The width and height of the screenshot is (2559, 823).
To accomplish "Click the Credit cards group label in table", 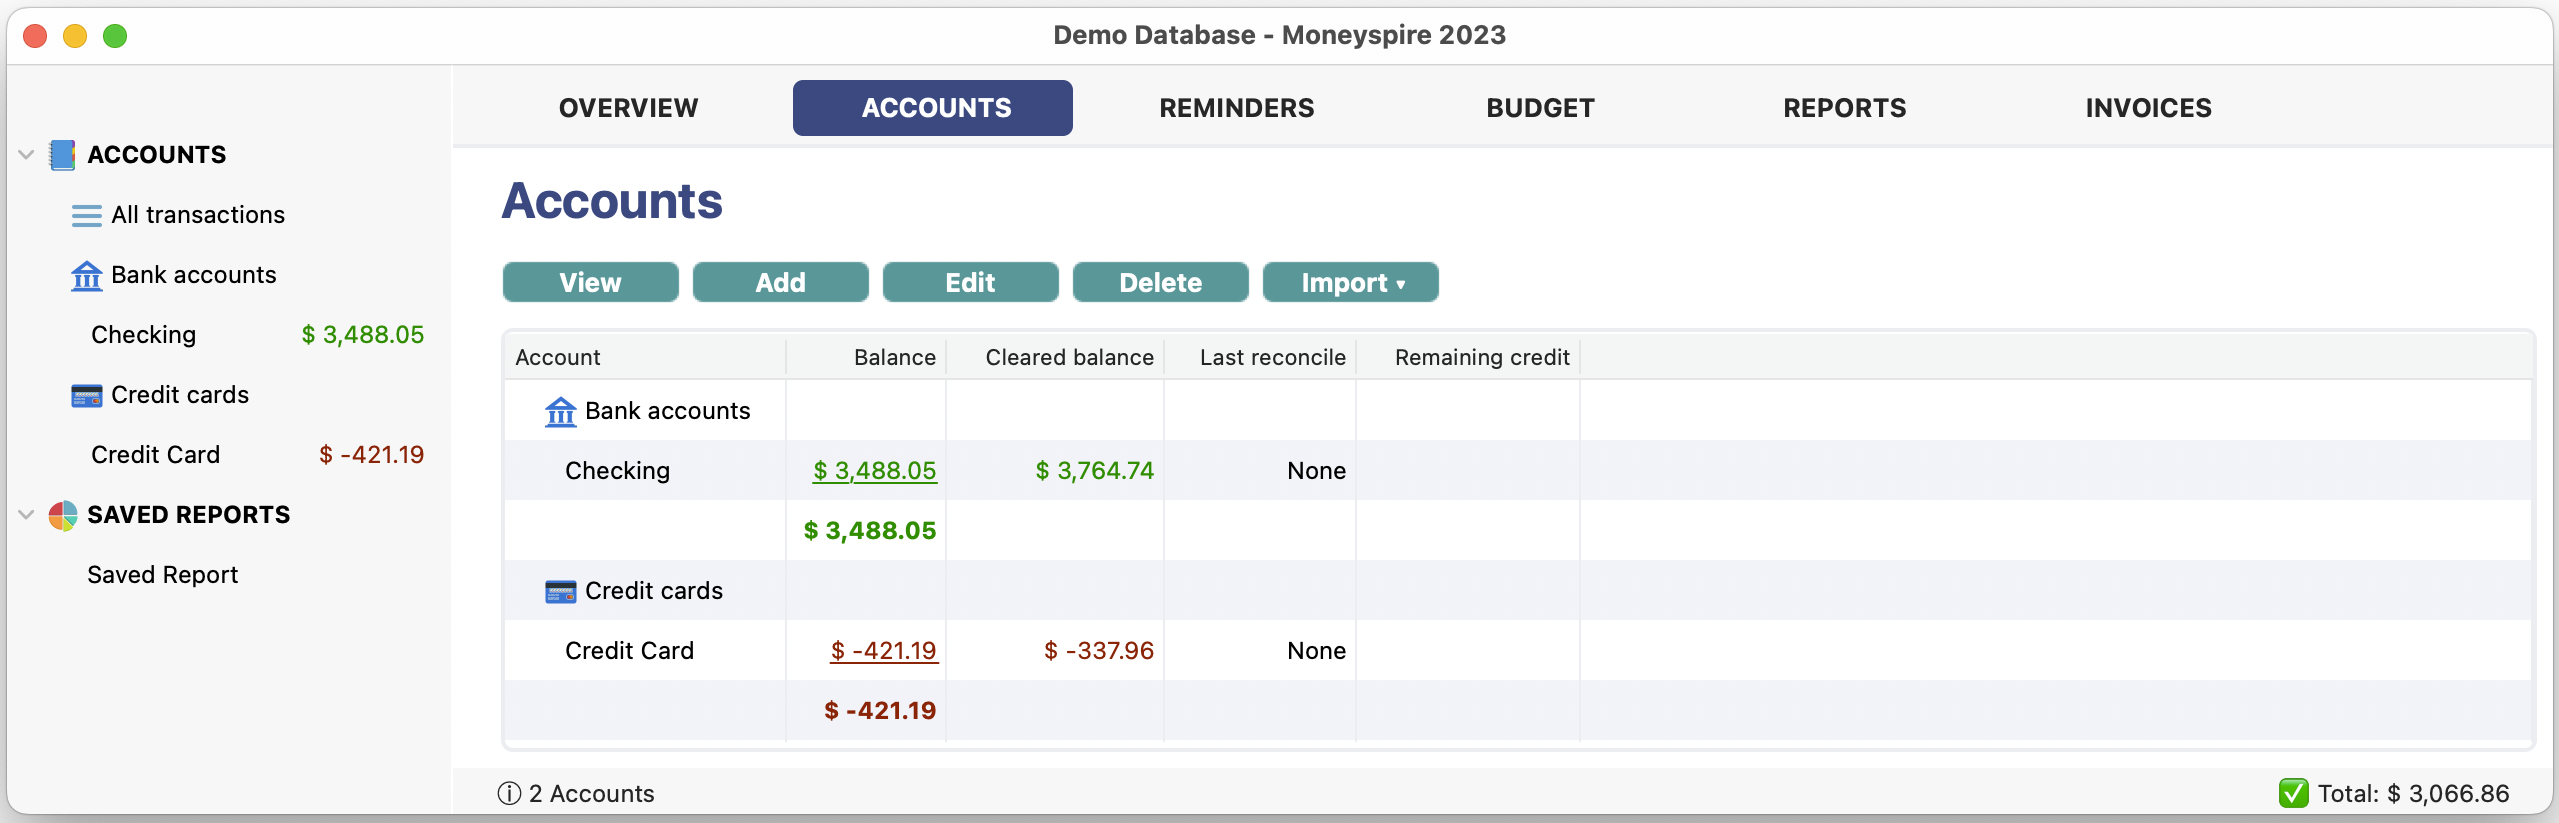I will (654, 591).
